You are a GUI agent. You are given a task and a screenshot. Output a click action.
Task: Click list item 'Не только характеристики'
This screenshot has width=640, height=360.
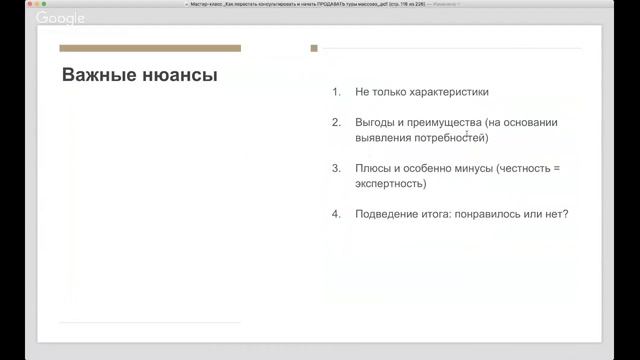point(422,92)
